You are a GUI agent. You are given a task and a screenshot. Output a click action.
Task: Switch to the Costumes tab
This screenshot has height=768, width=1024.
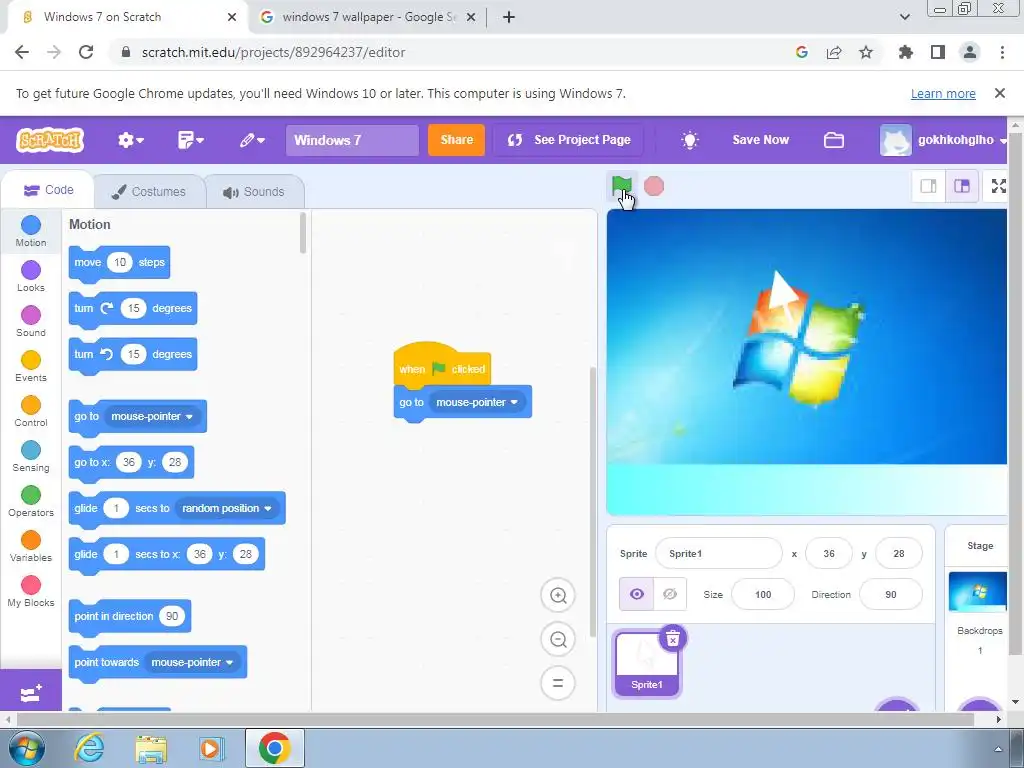click(x=149, y=191)
